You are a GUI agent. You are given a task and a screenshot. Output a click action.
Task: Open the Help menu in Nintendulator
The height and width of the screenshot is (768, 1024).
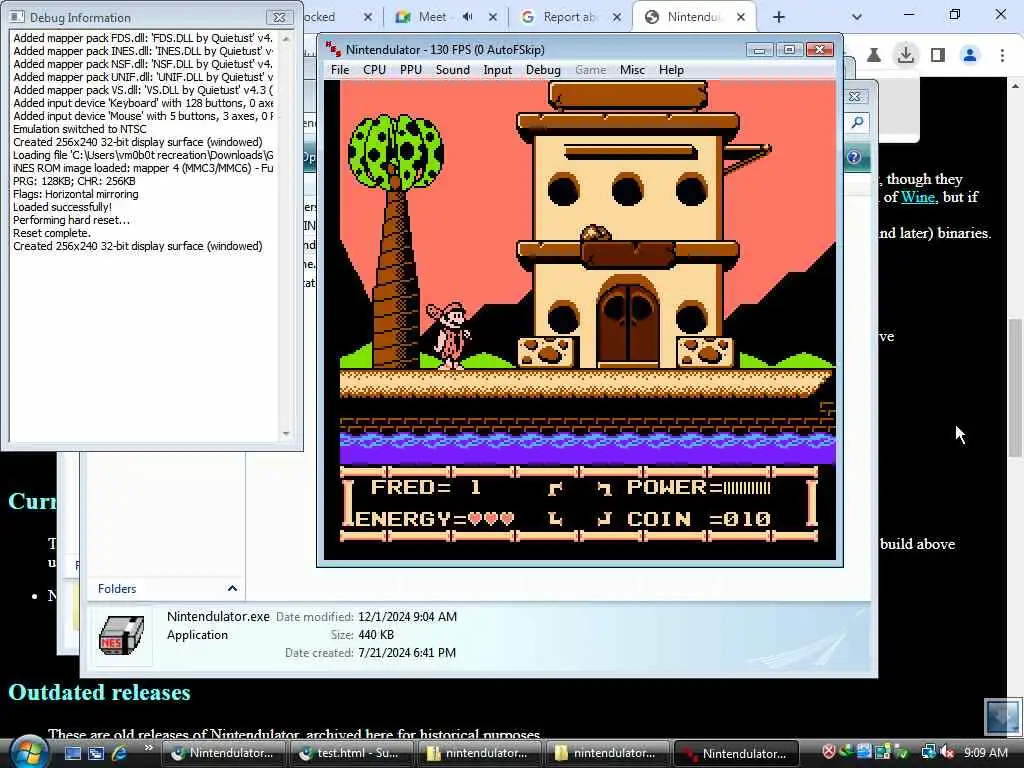pyautogui.click(x=671, y=70)
